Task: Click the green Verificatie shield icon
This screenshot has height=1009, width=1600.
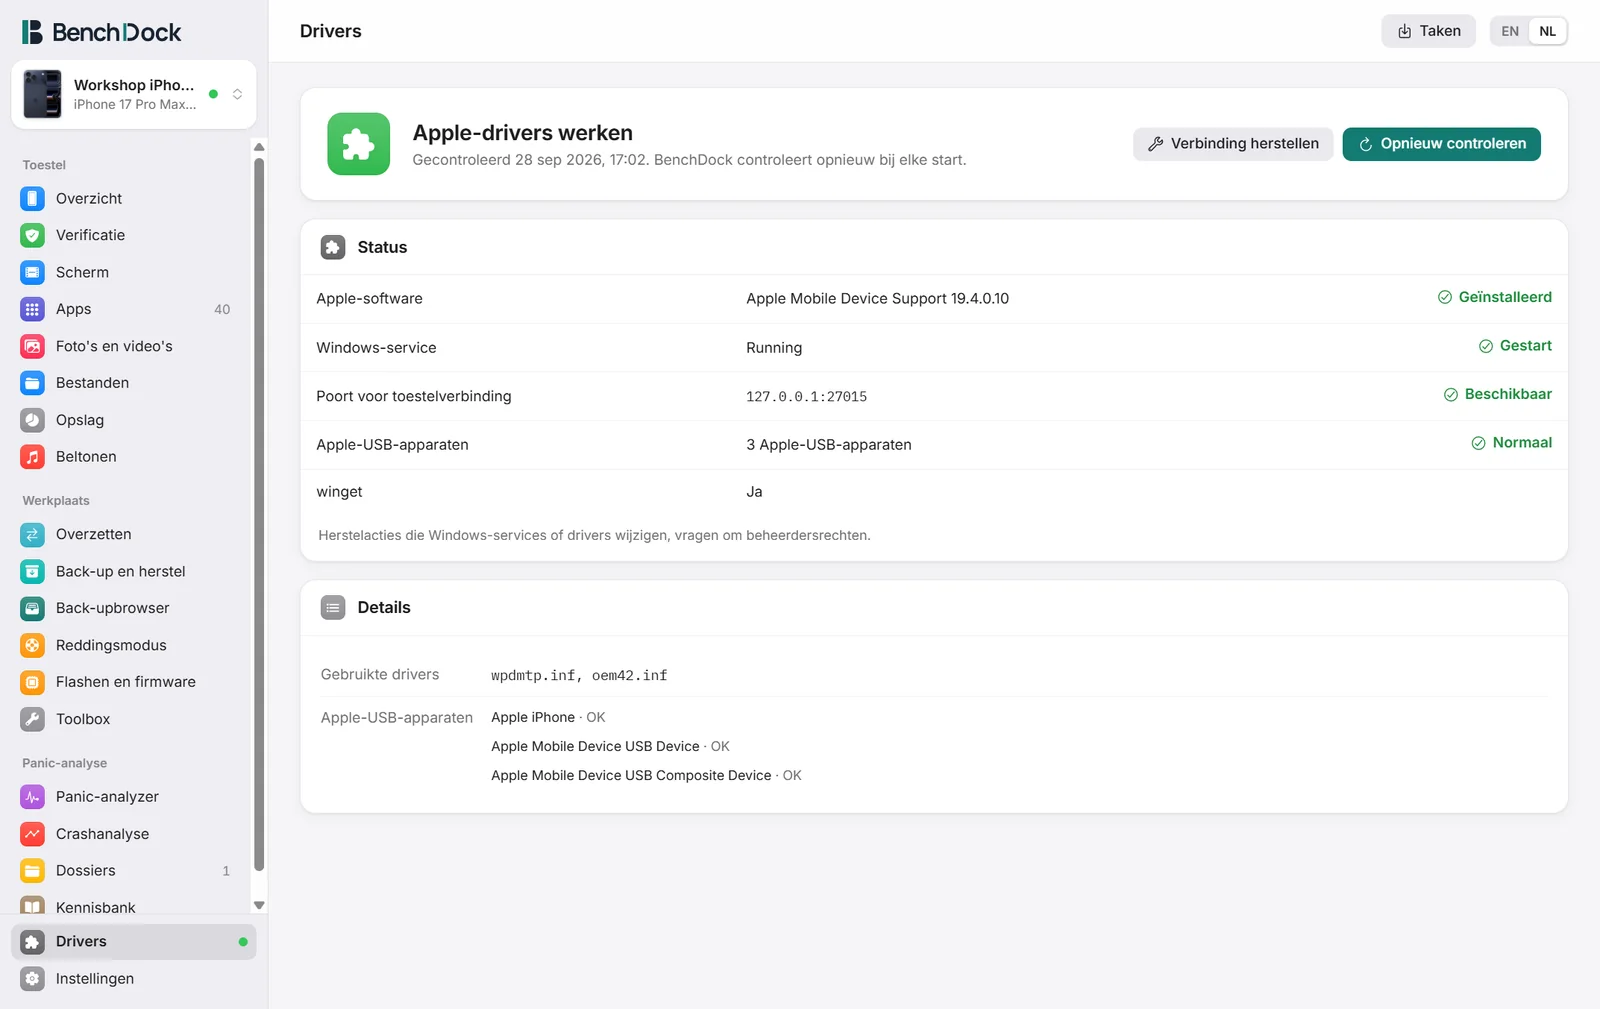Action: [x=32, y=235]
